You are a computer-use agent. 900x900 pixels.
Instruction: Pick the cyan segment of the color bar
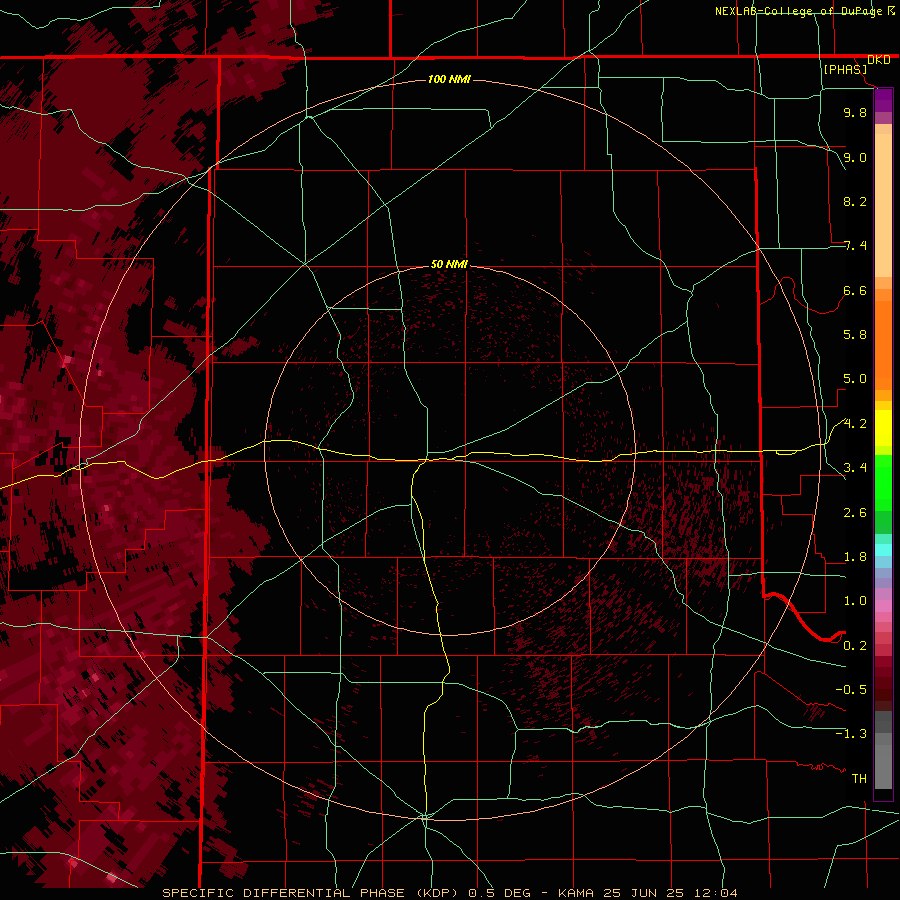tap(883, 549)
